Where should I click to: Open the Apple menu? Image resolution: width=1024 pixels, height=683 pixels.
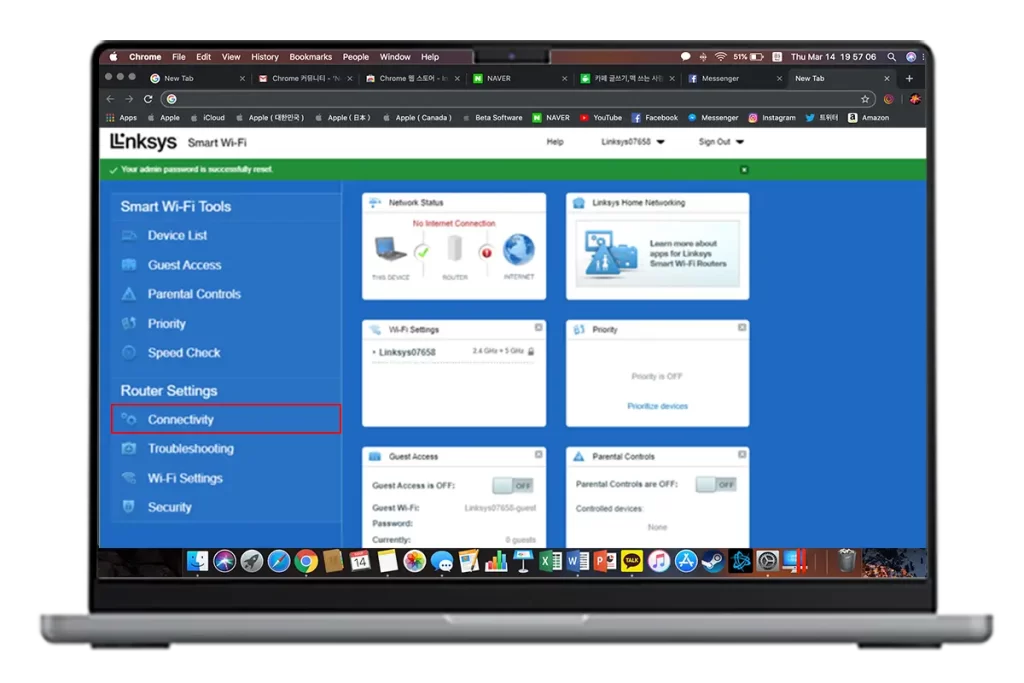point(114,57)
